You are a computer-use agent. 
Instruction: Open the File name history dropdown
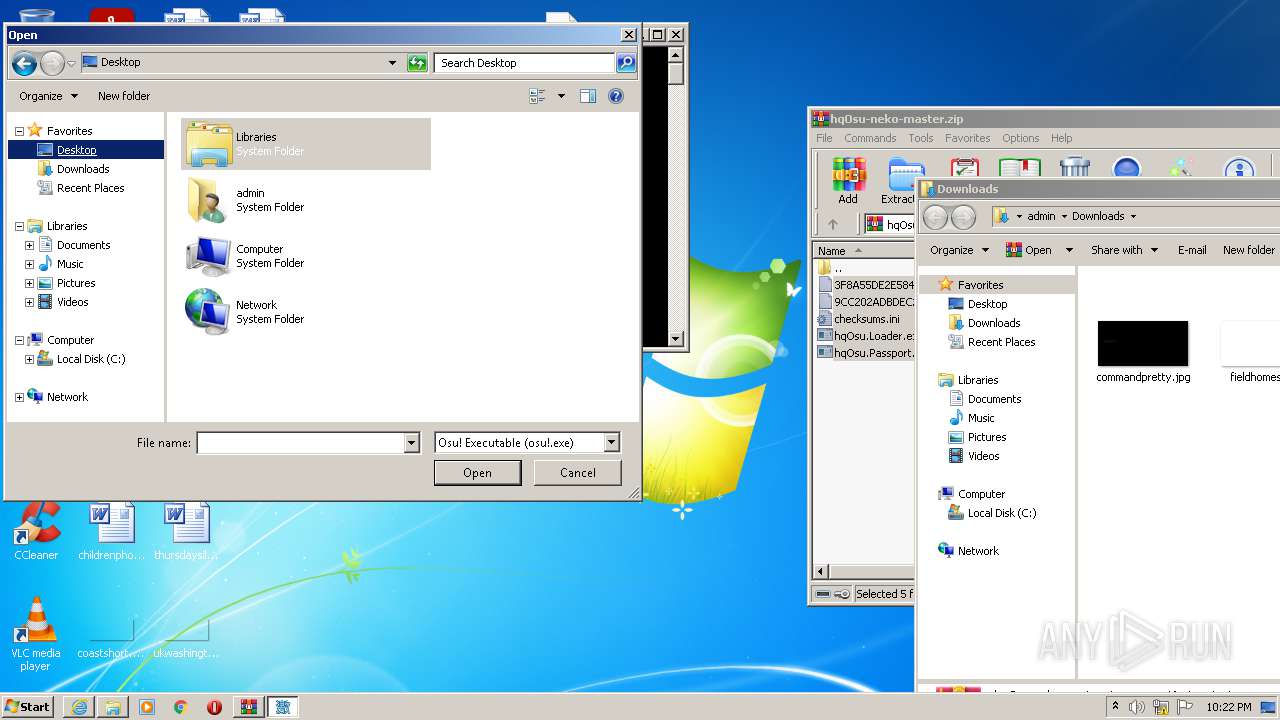click(411, 443)
